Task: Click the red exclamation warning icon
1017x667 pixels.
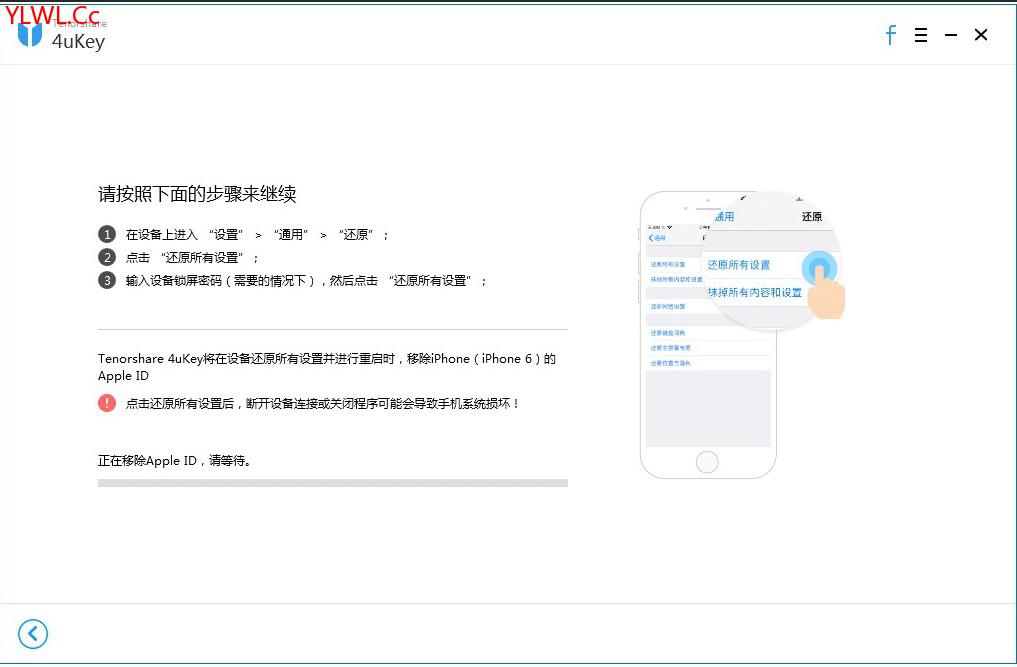Action: click(107, 403)
